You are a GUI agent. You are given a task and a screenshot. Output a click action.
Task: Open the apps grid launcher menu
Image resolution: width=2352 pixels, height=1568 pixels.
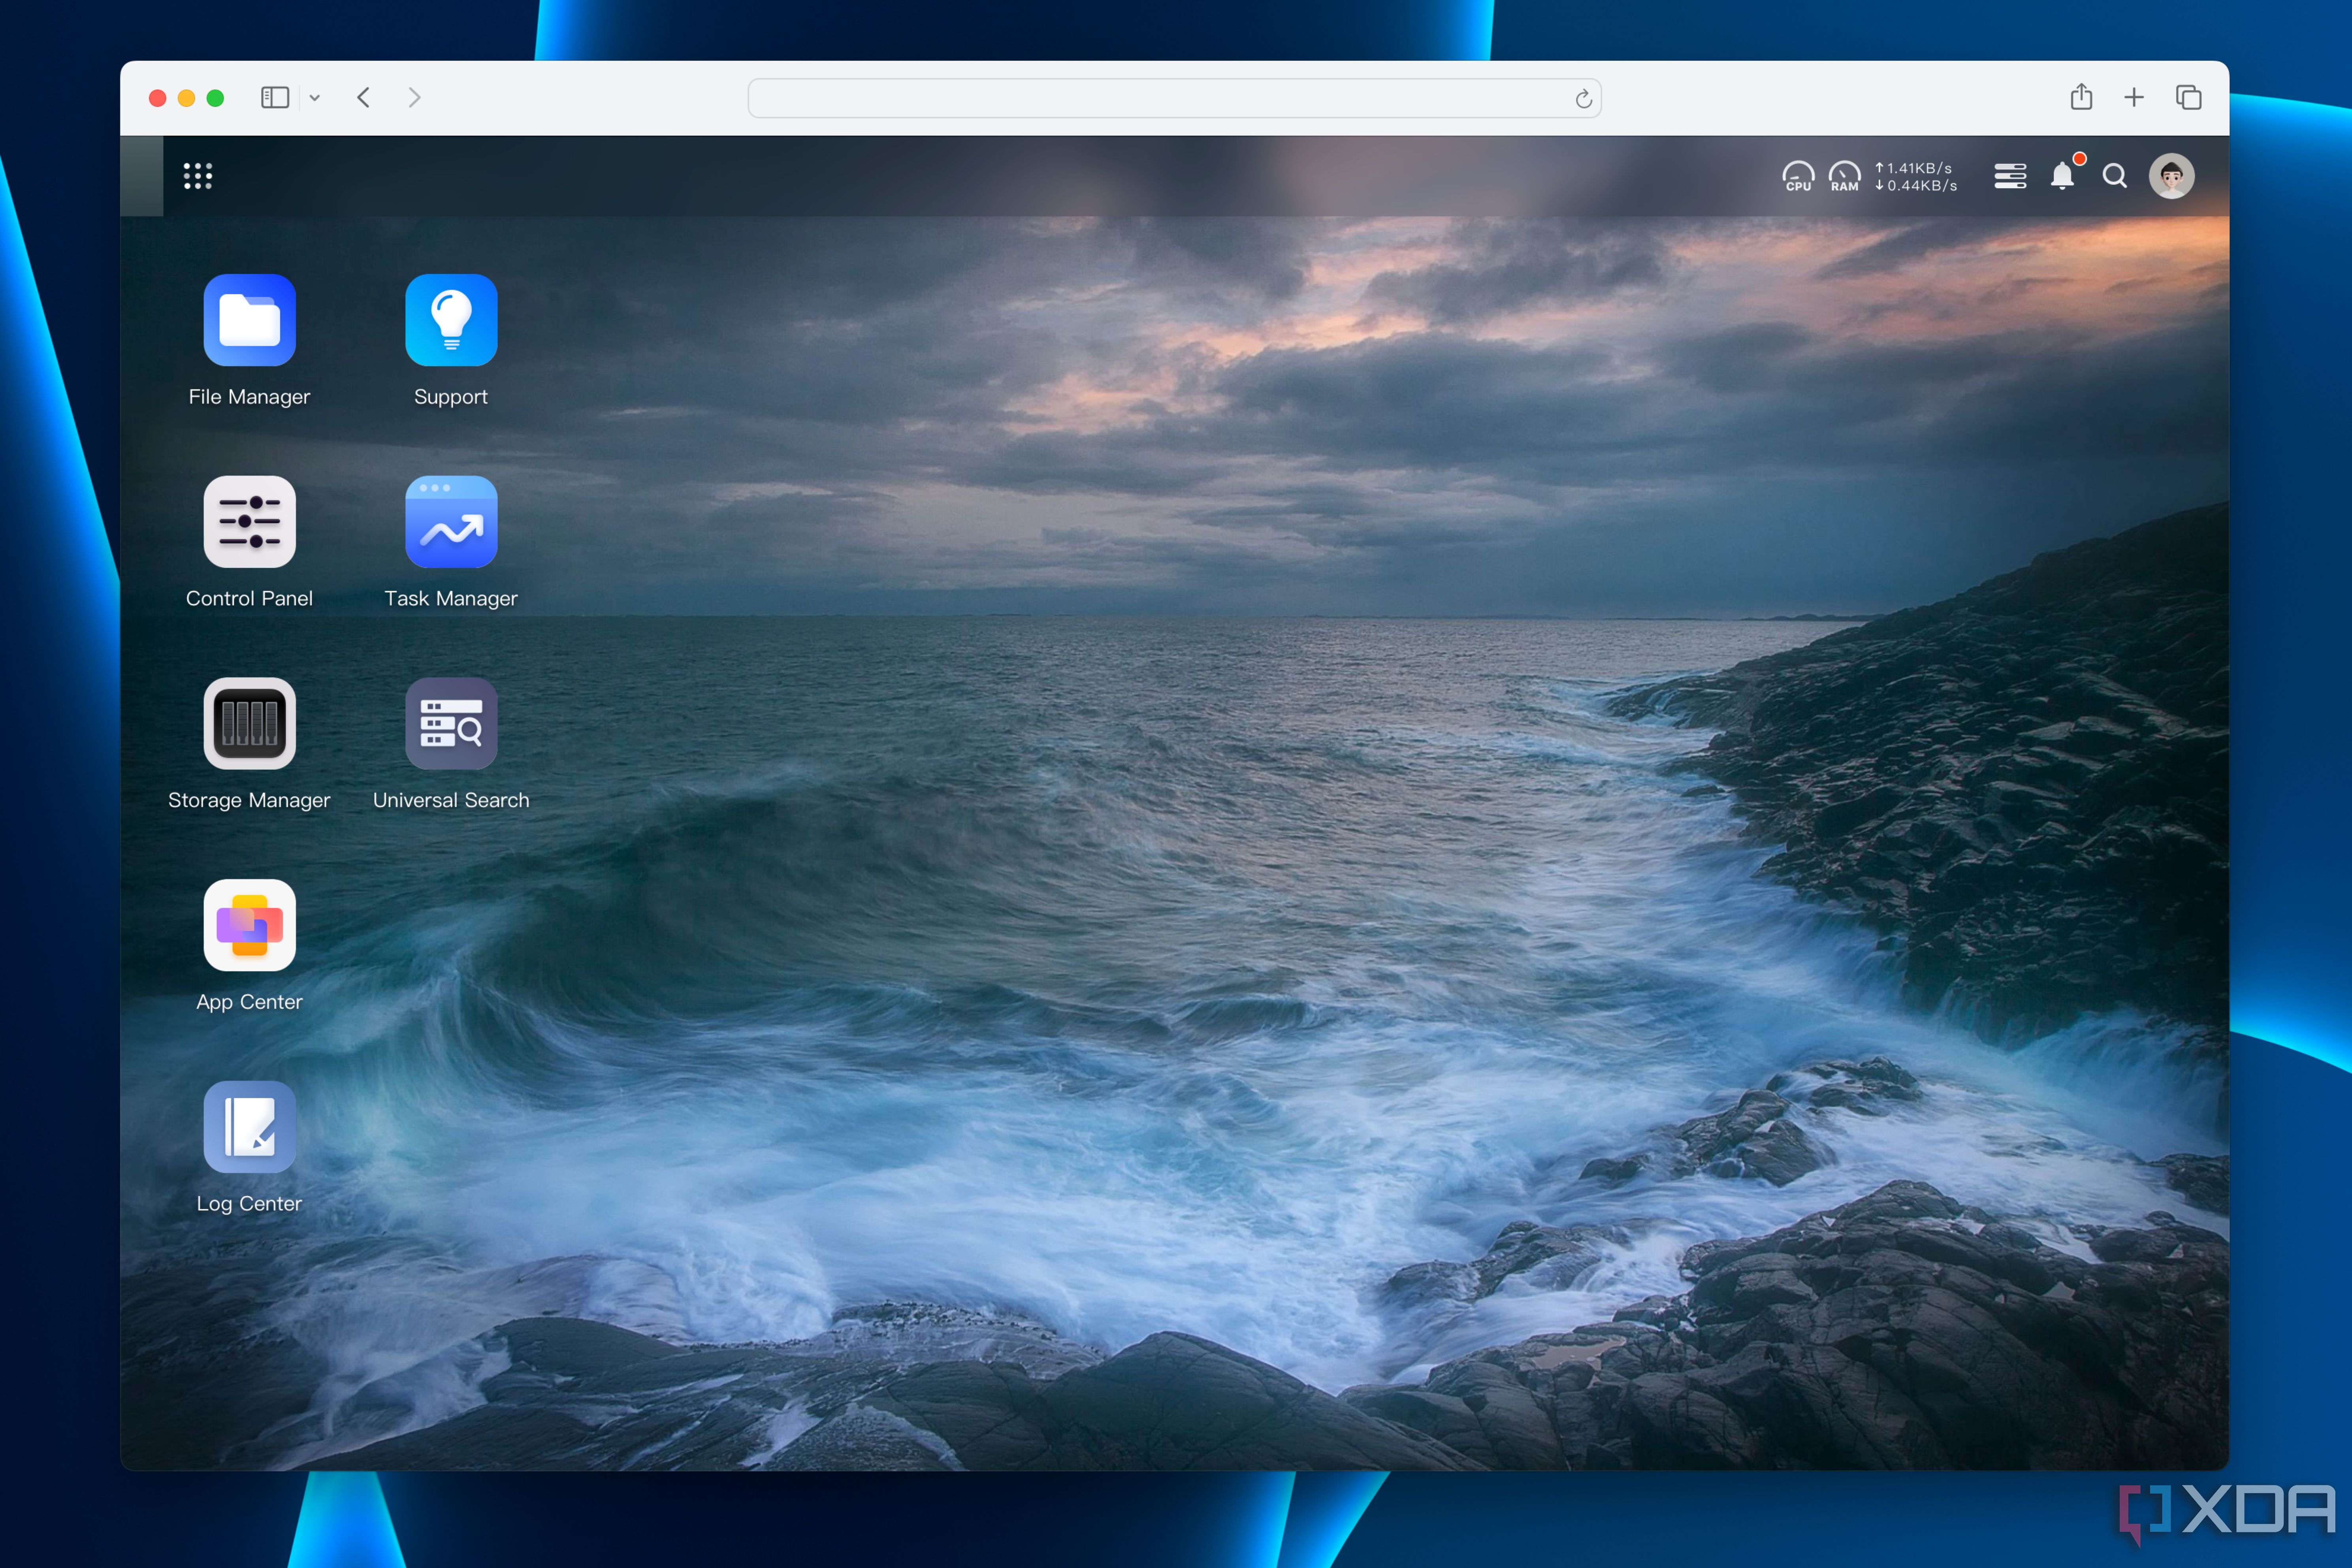coord(198,176)
